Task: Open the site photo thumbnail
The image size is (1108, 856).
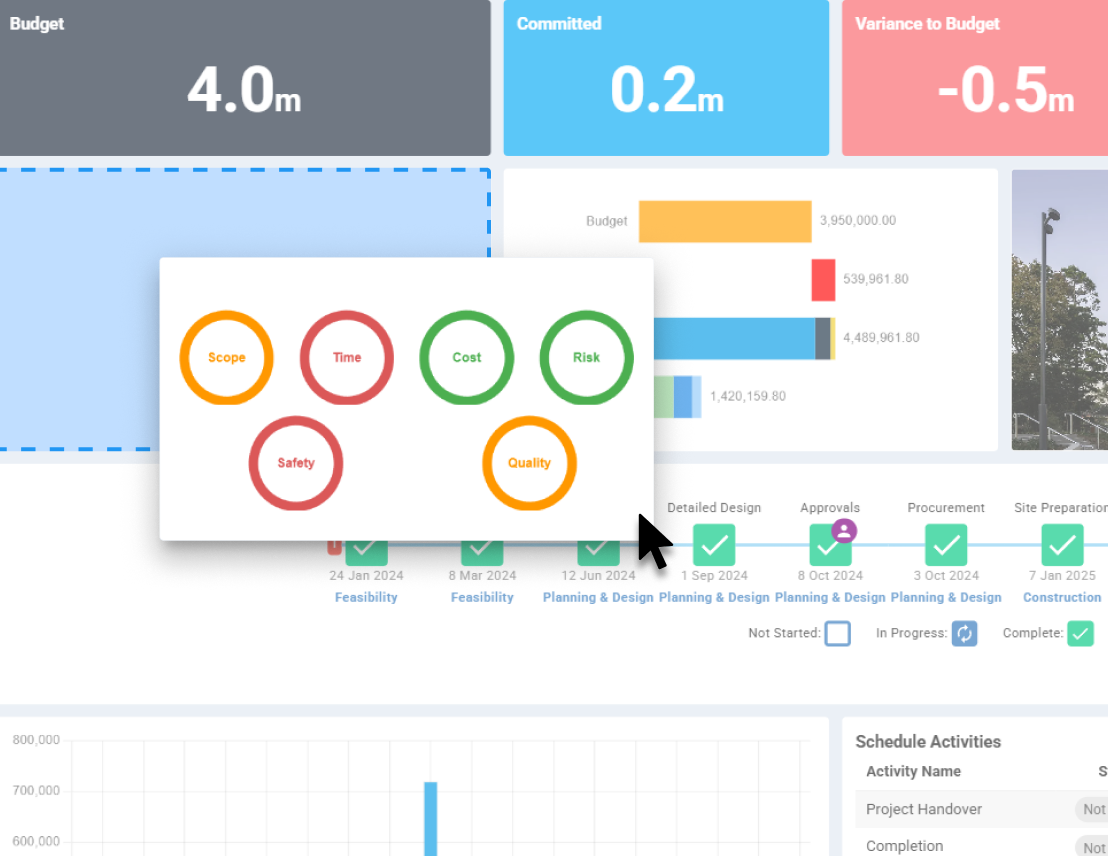Action: (1060, 310)
